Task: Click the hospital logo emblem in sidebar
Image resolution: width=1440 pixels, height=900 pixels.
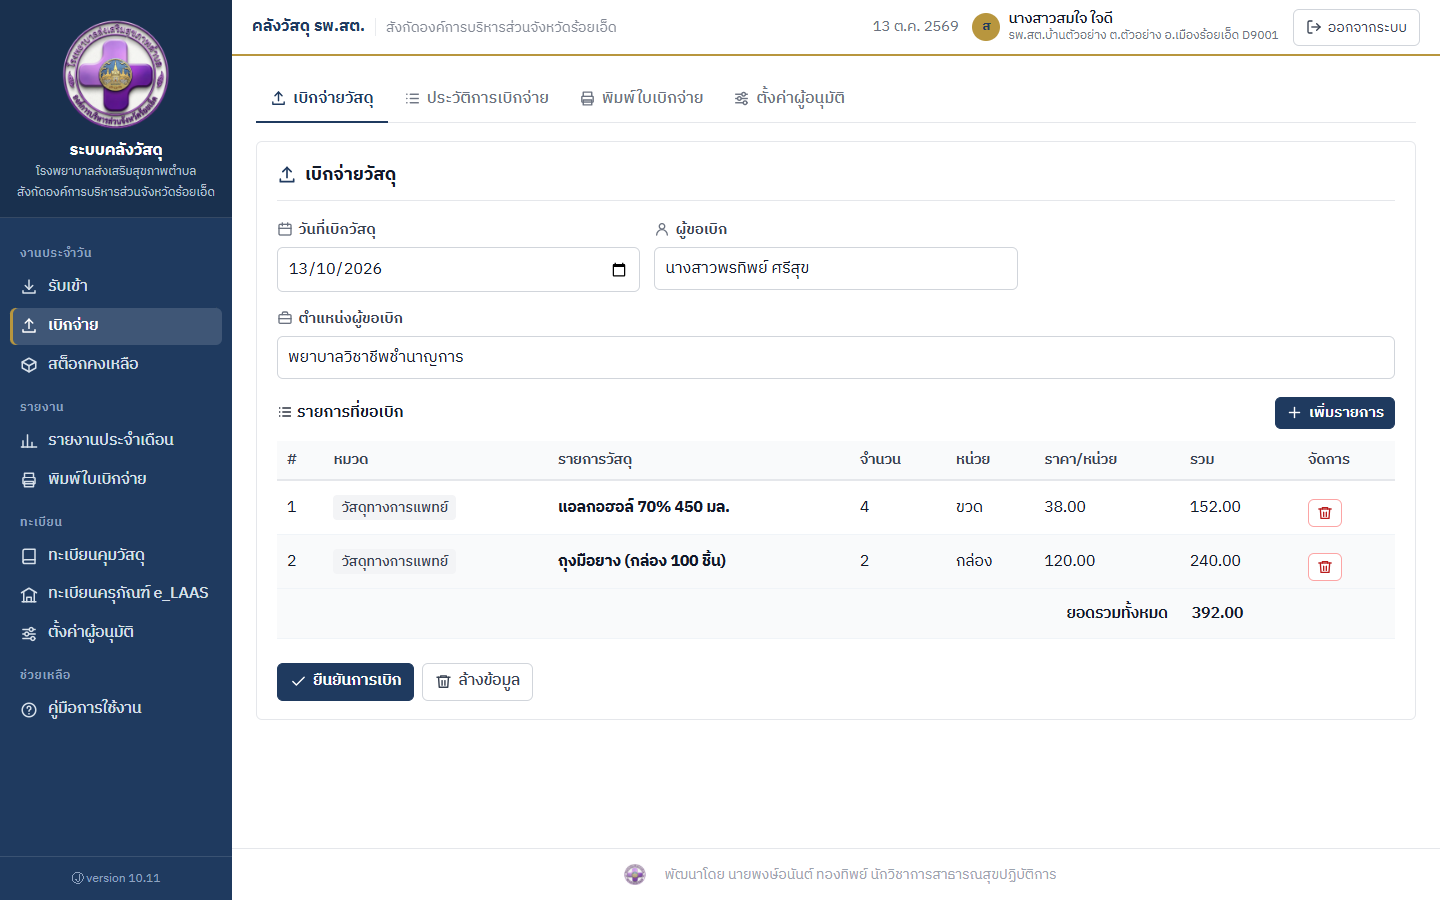Action: (x=116, y=75)
